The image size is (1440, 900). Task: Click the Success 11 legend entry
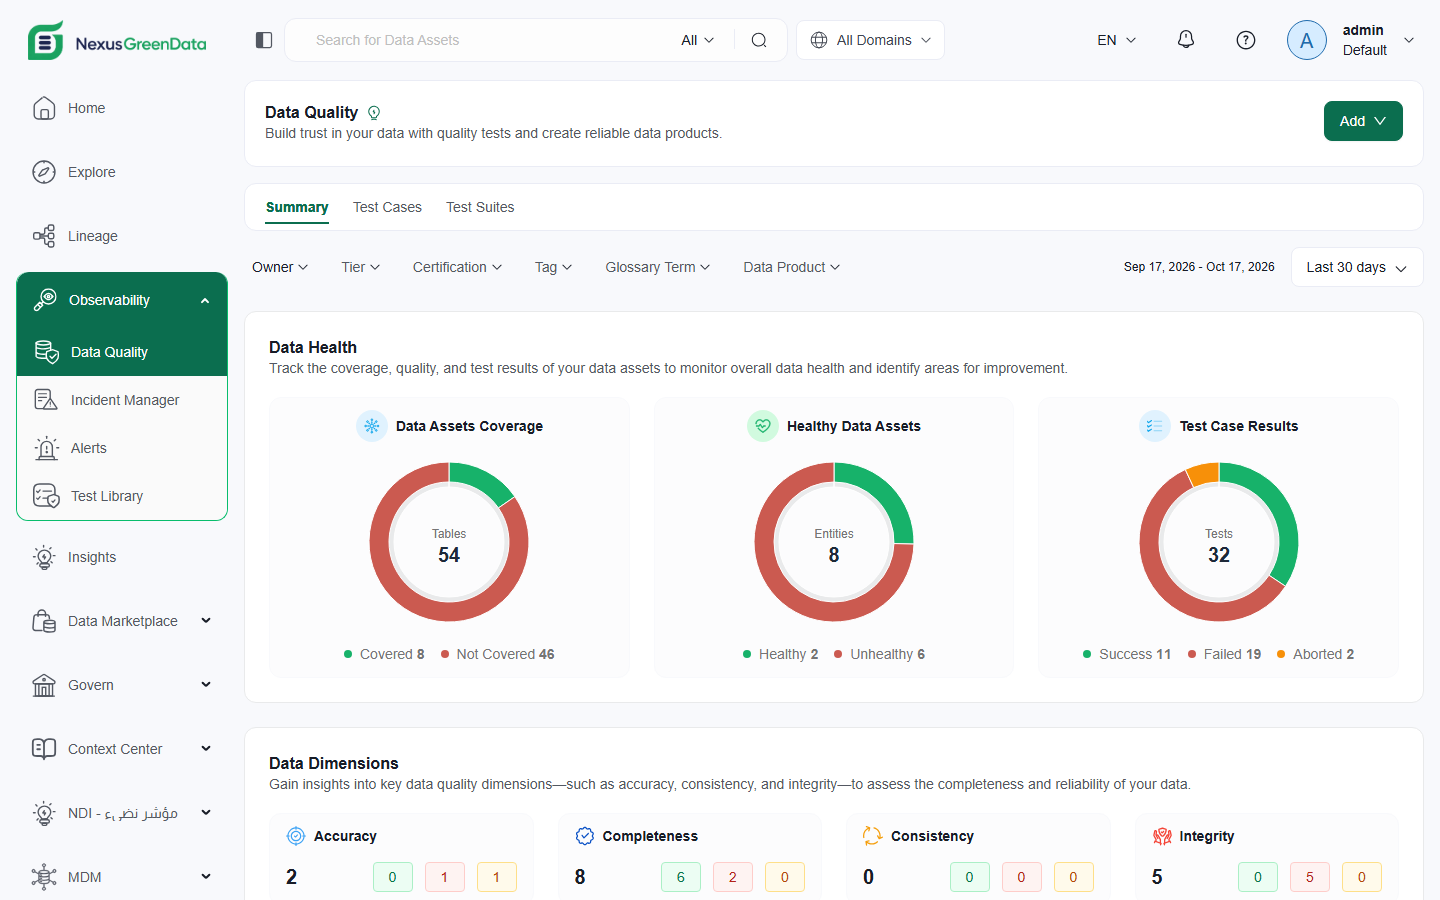1127,654
